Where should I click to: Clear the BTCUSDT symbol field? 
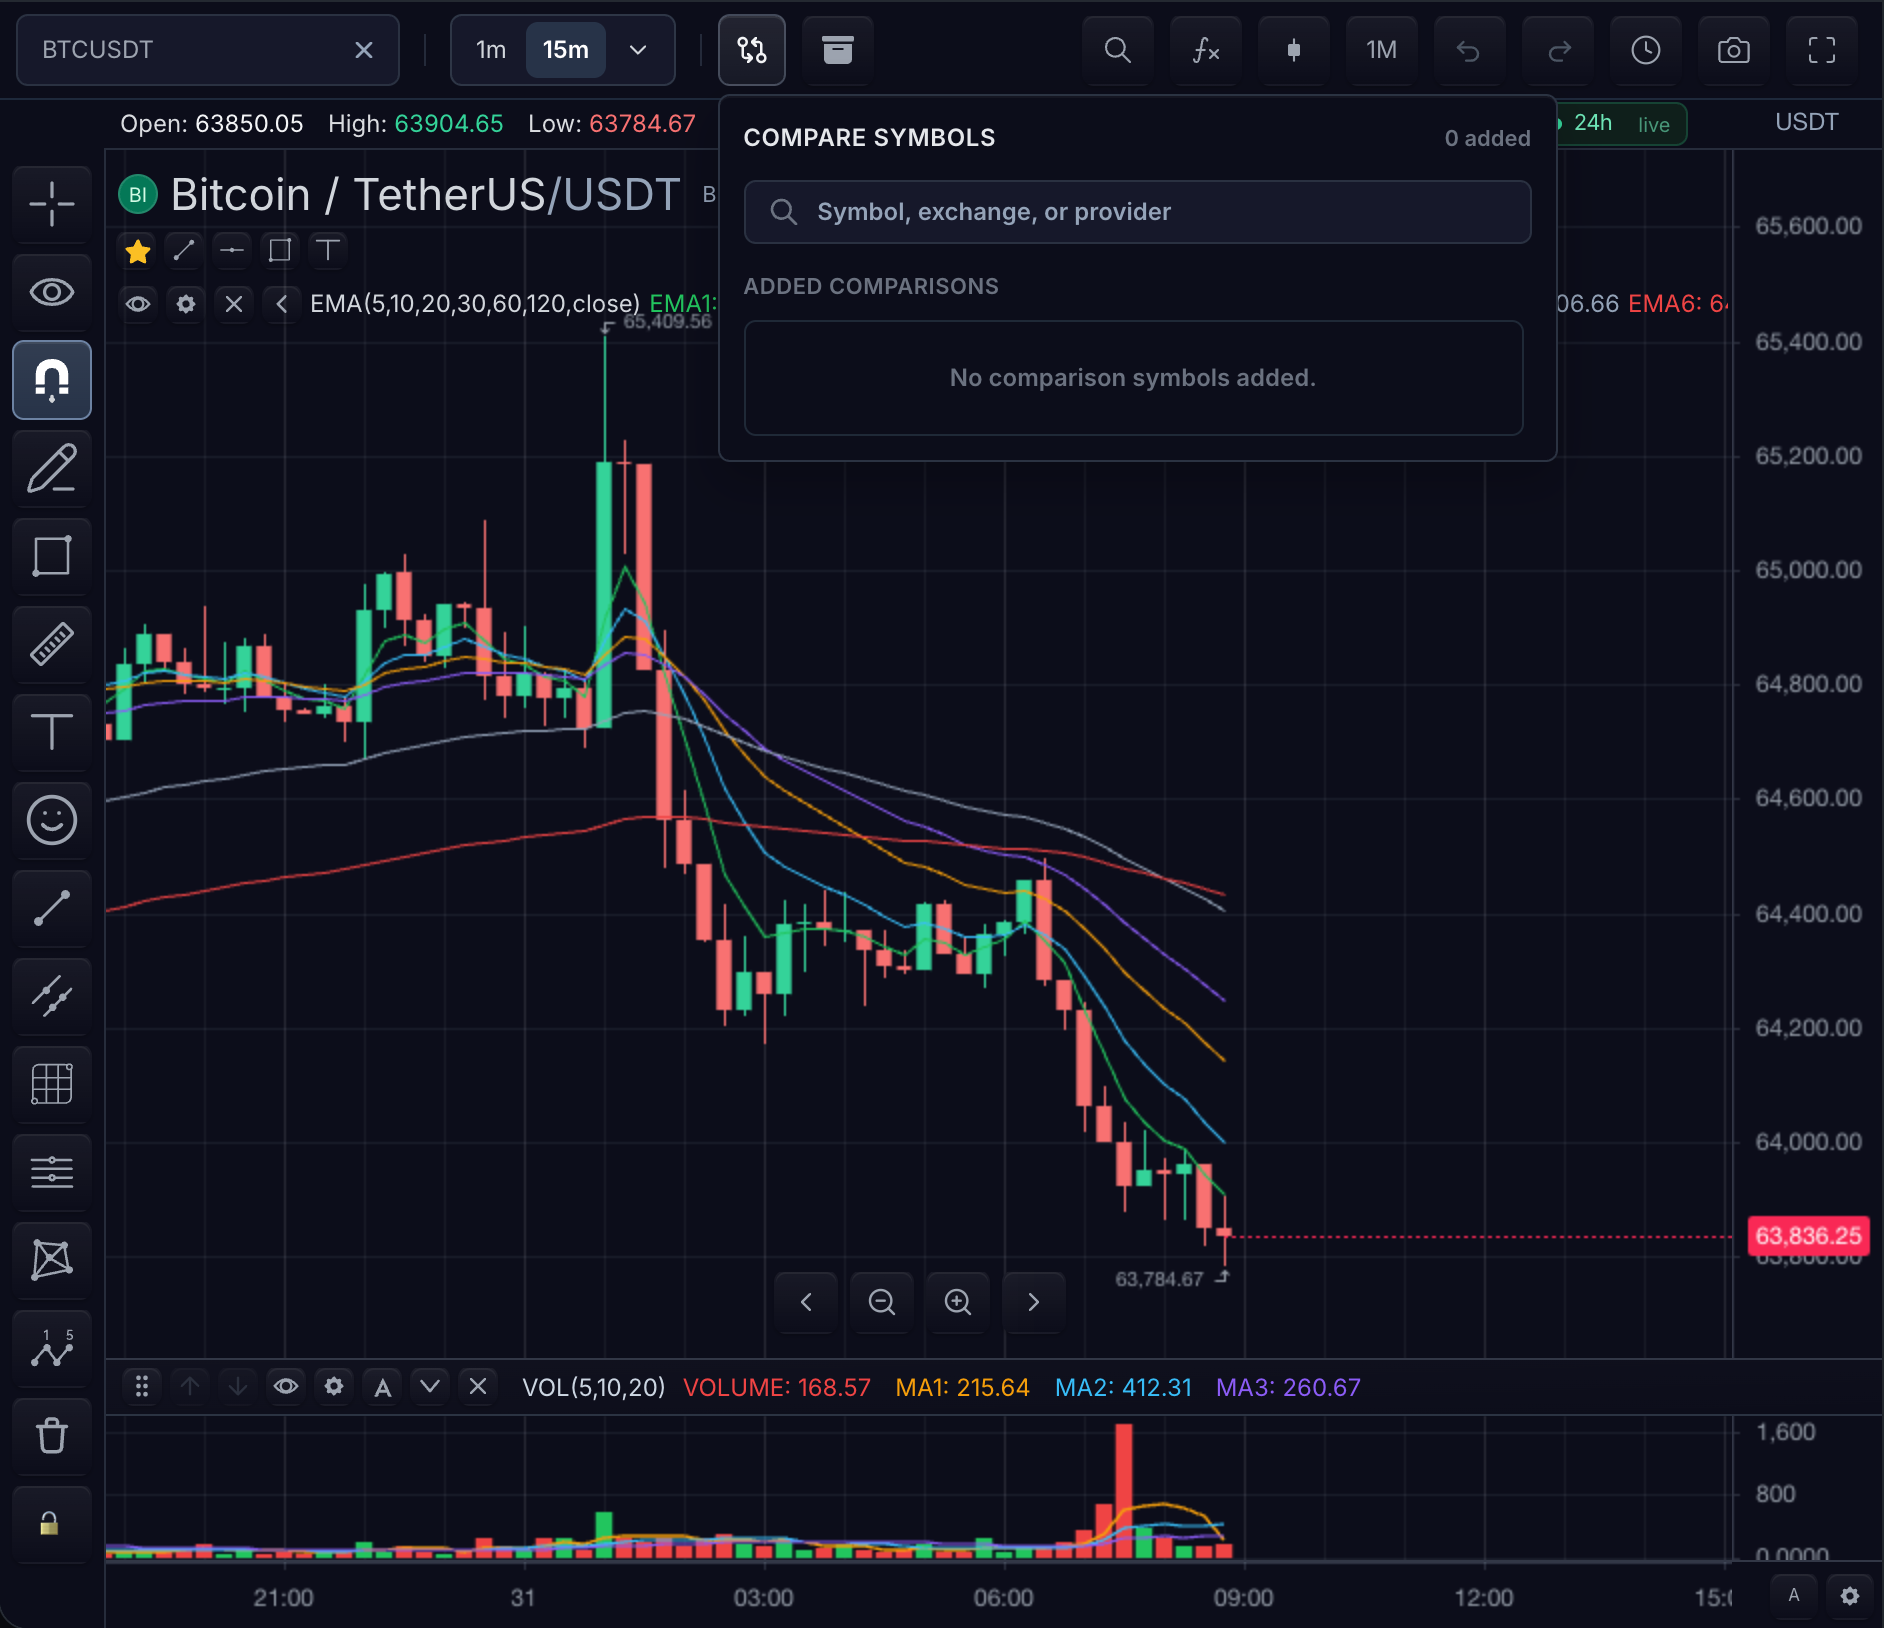tap(364, 50)
